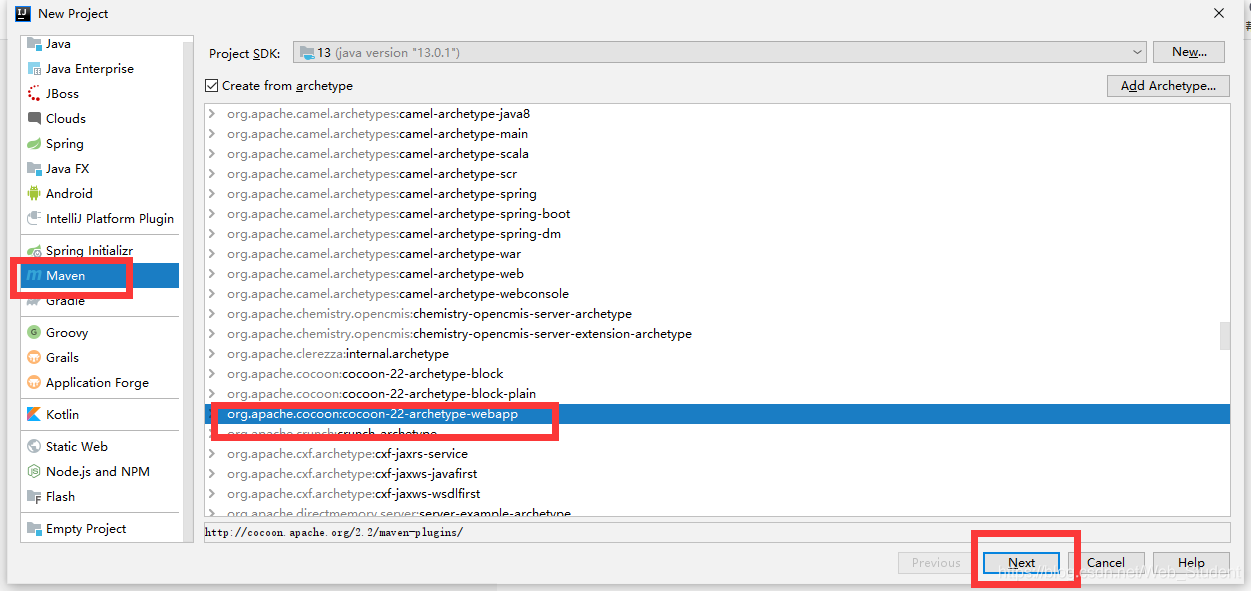
Task: Click the Application Forge icon
Action: [34, 383]
